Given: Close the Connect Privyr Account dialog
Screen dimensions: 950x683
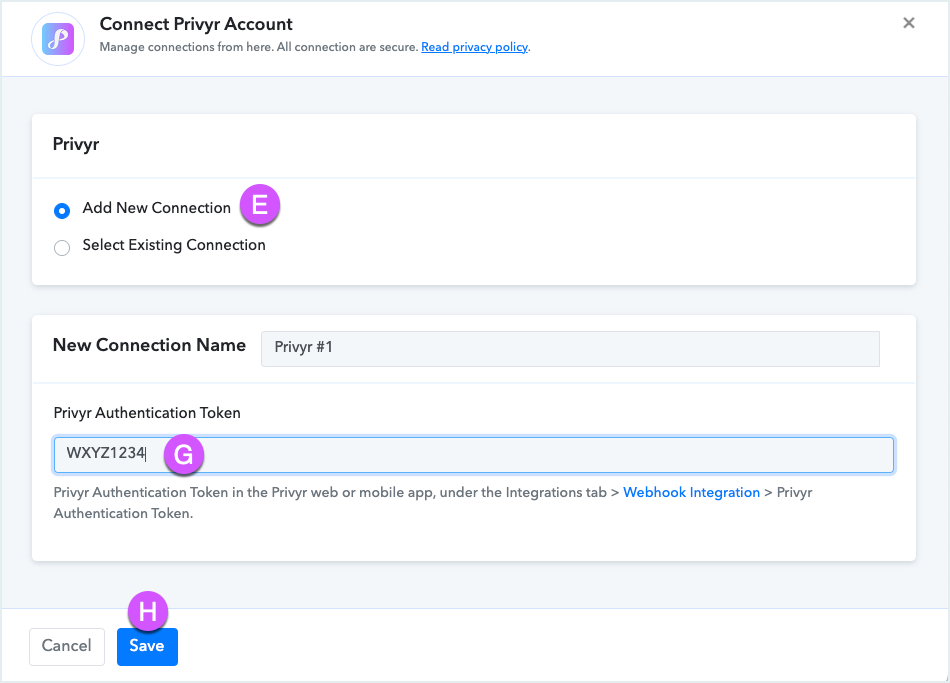Looking at the screenshot, I should (908, 23).
